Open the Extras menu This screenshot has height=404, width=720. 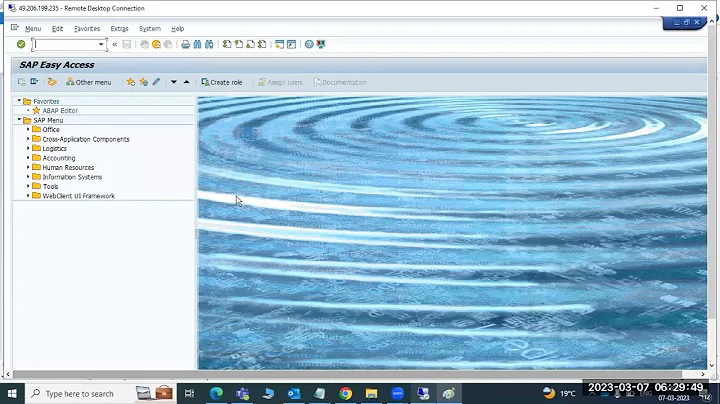point(119,28)
